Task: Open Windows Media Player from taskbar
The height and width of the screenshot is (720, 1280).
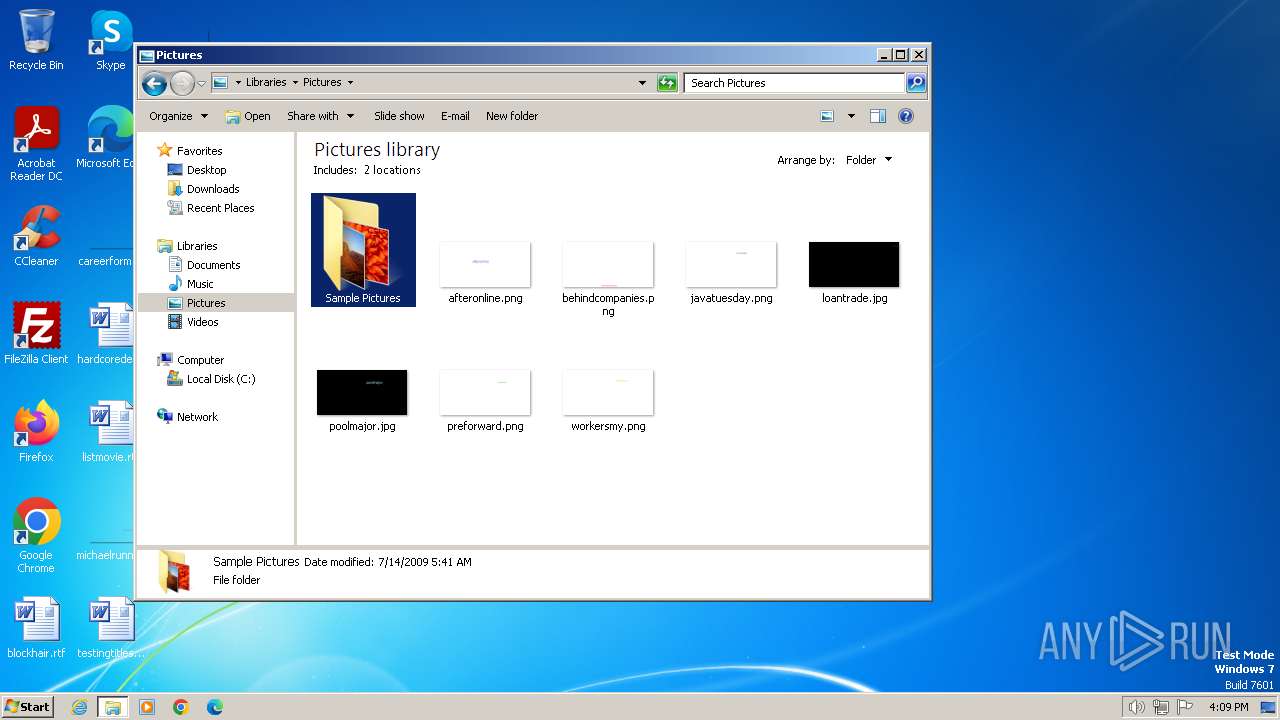Action: point(147,707)
